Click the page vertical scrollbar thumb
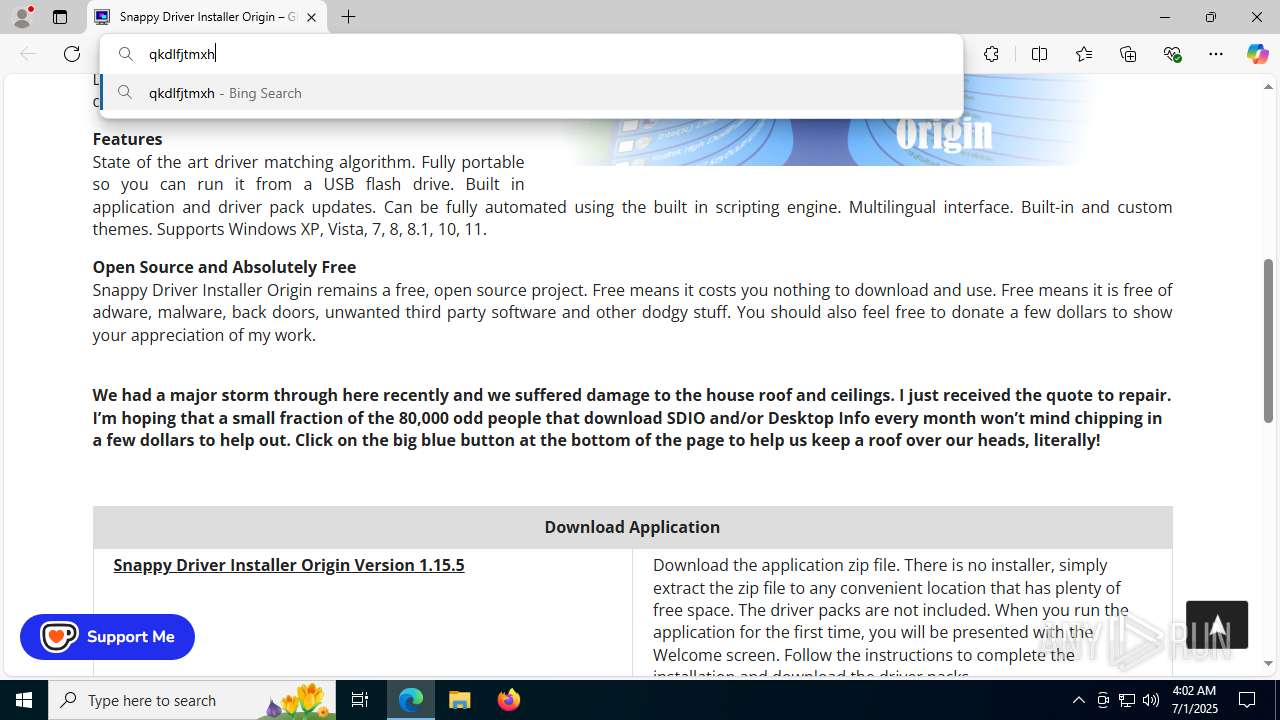Viewport: 1280px width, 720px height. (1268, 340)
